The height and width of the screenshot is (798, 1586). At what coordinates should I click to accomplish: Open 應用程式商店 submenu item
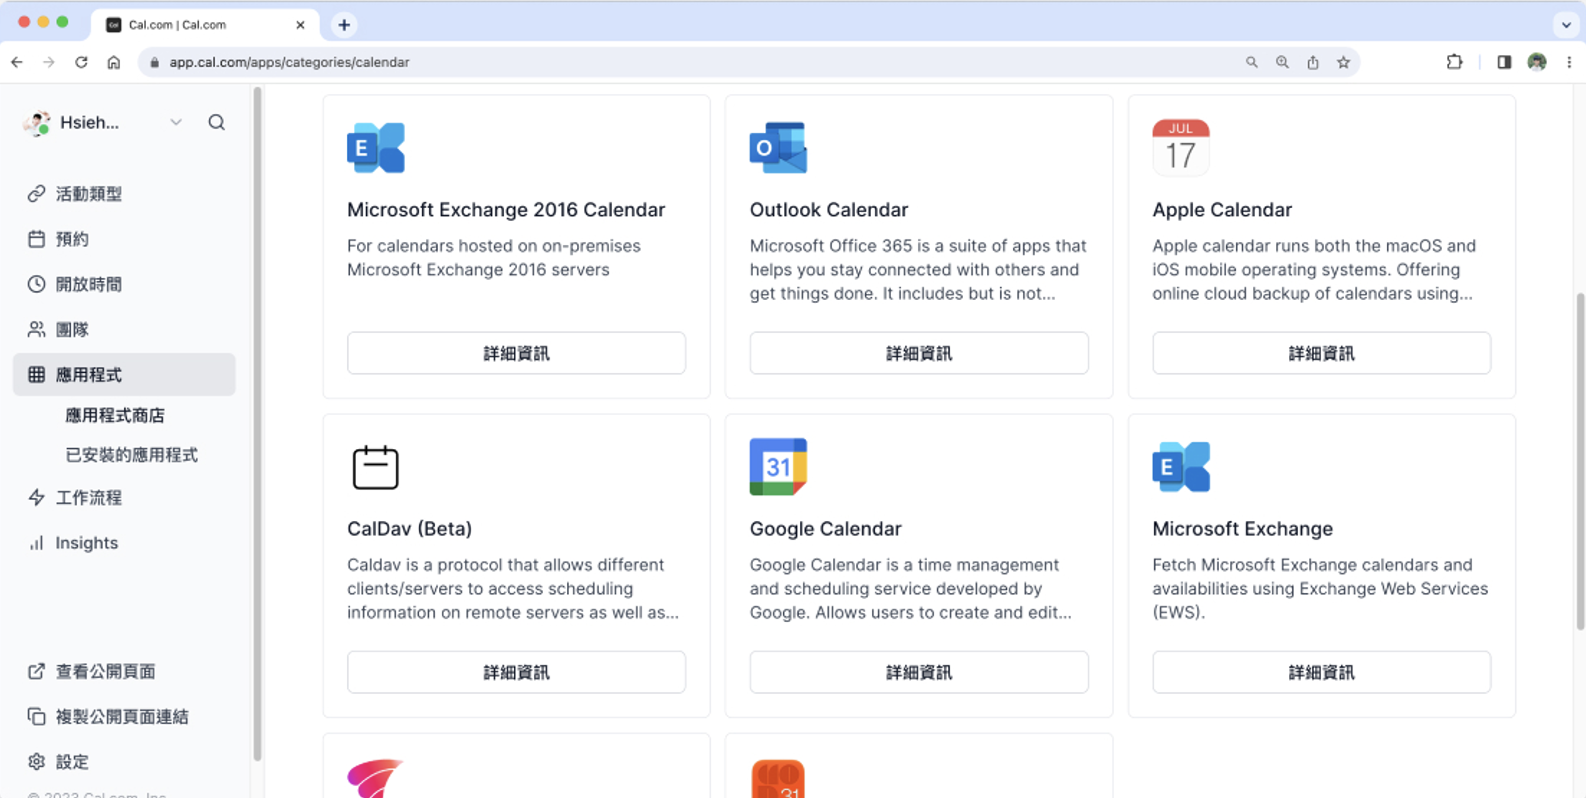(115, 415)
